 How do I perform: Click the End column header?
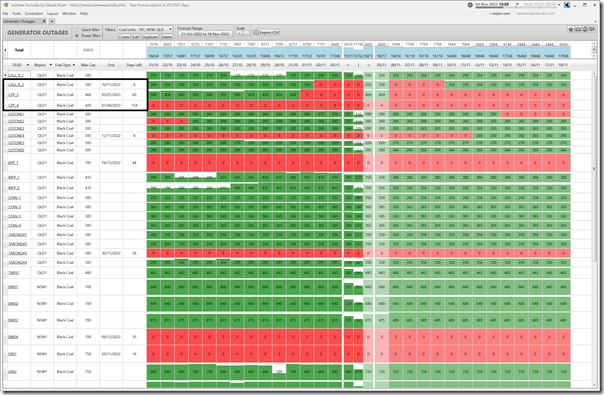tap(111, 65)
